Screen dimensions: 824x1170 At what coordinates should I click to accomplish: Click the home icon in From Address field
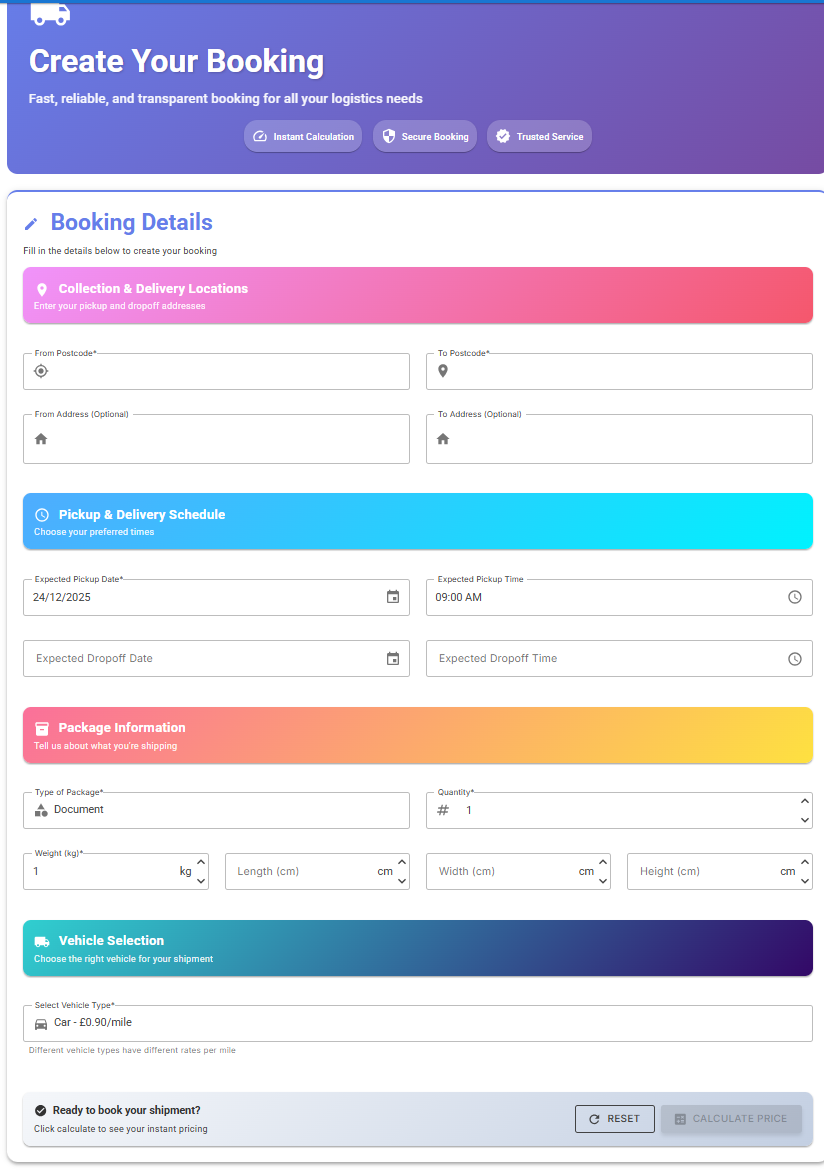coord(40,439)
